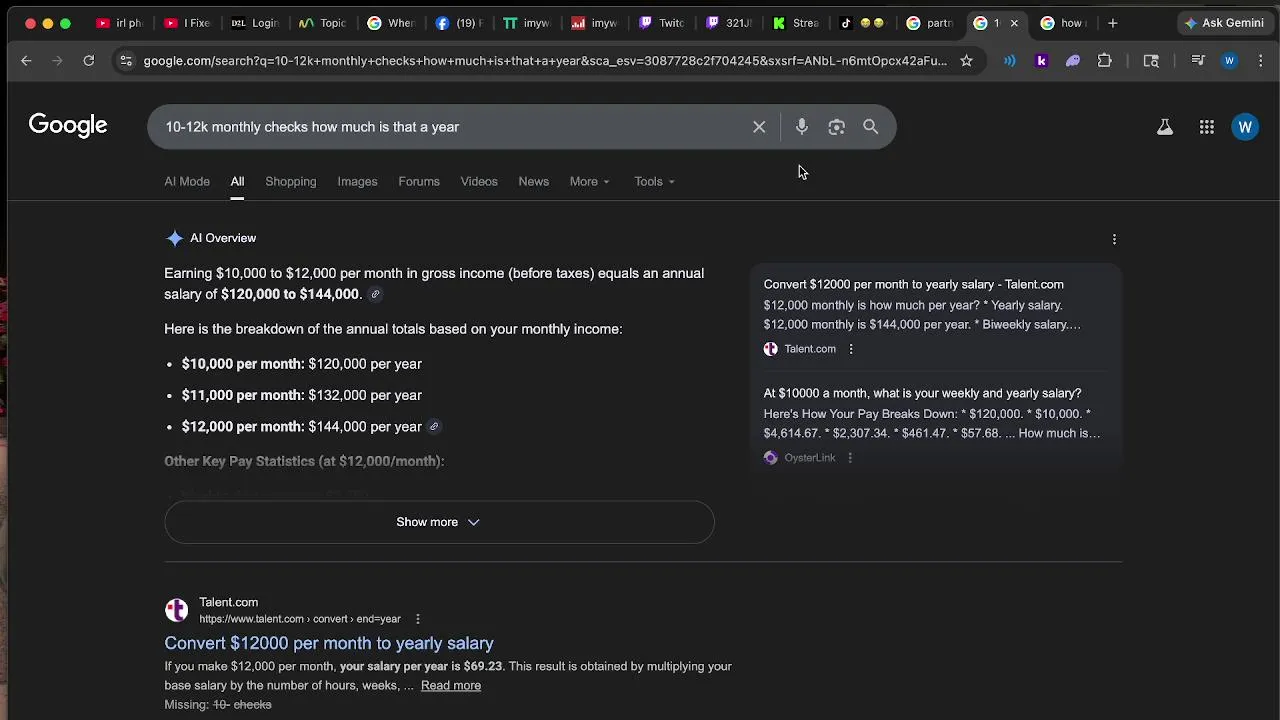Open AI Overview three-dot options menu
This screenshot has width=1280, height=720.
click(x=1114, y=239)
